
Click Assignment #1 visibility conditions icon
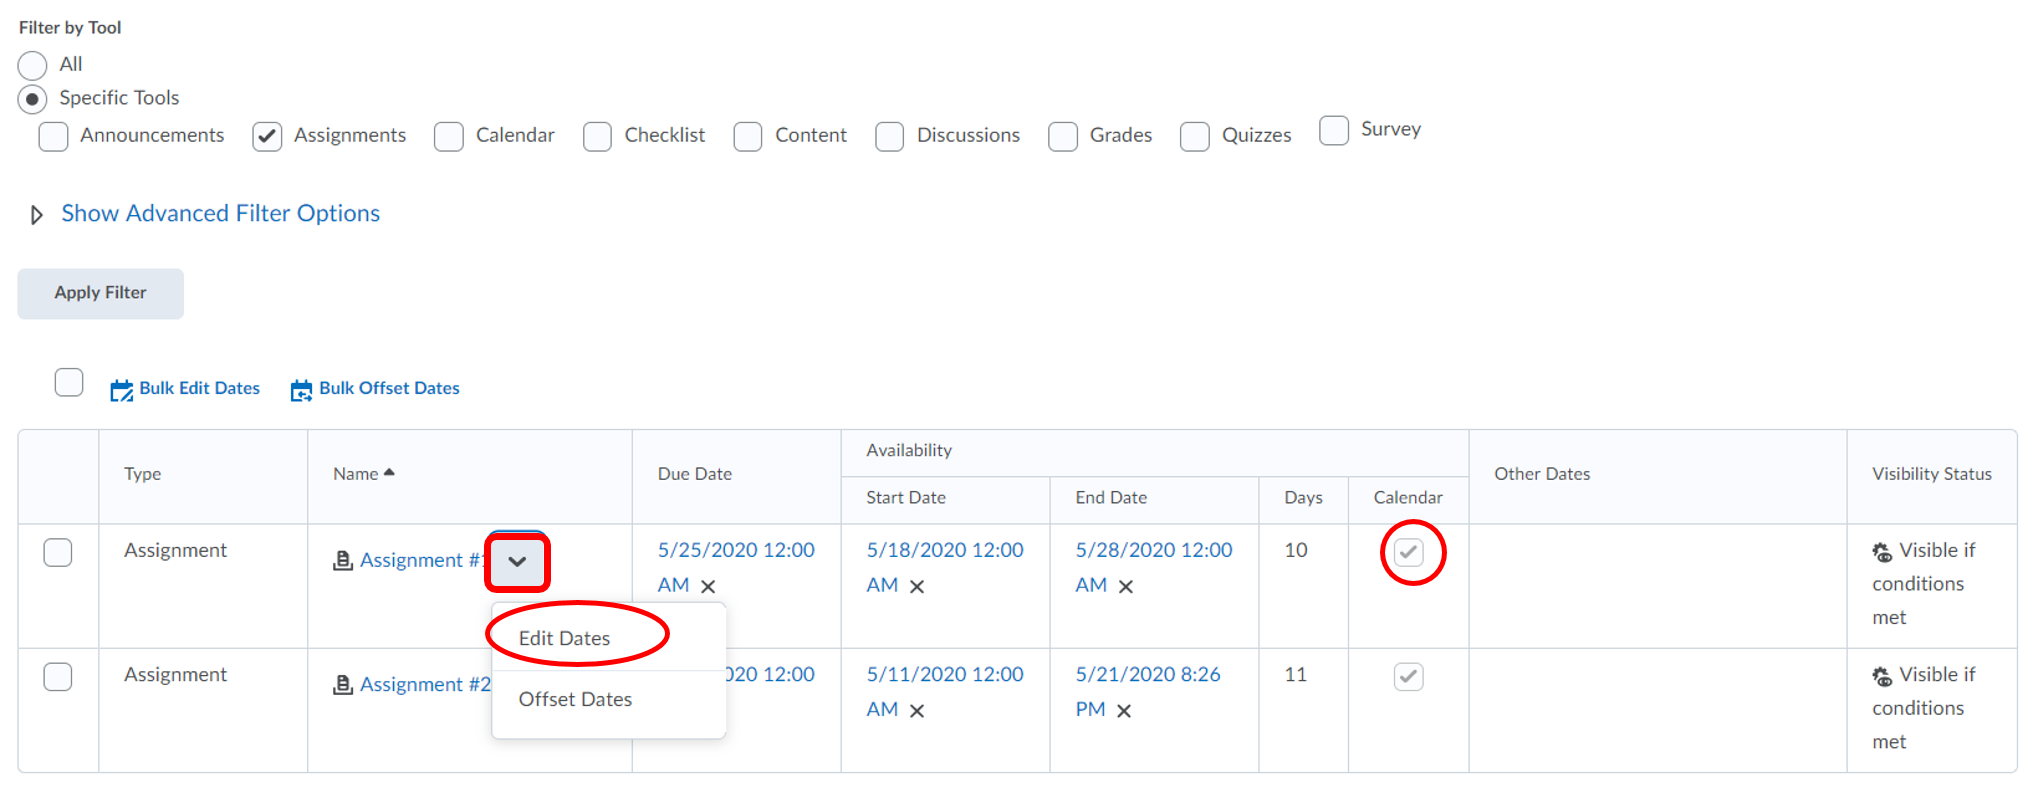1883,552
